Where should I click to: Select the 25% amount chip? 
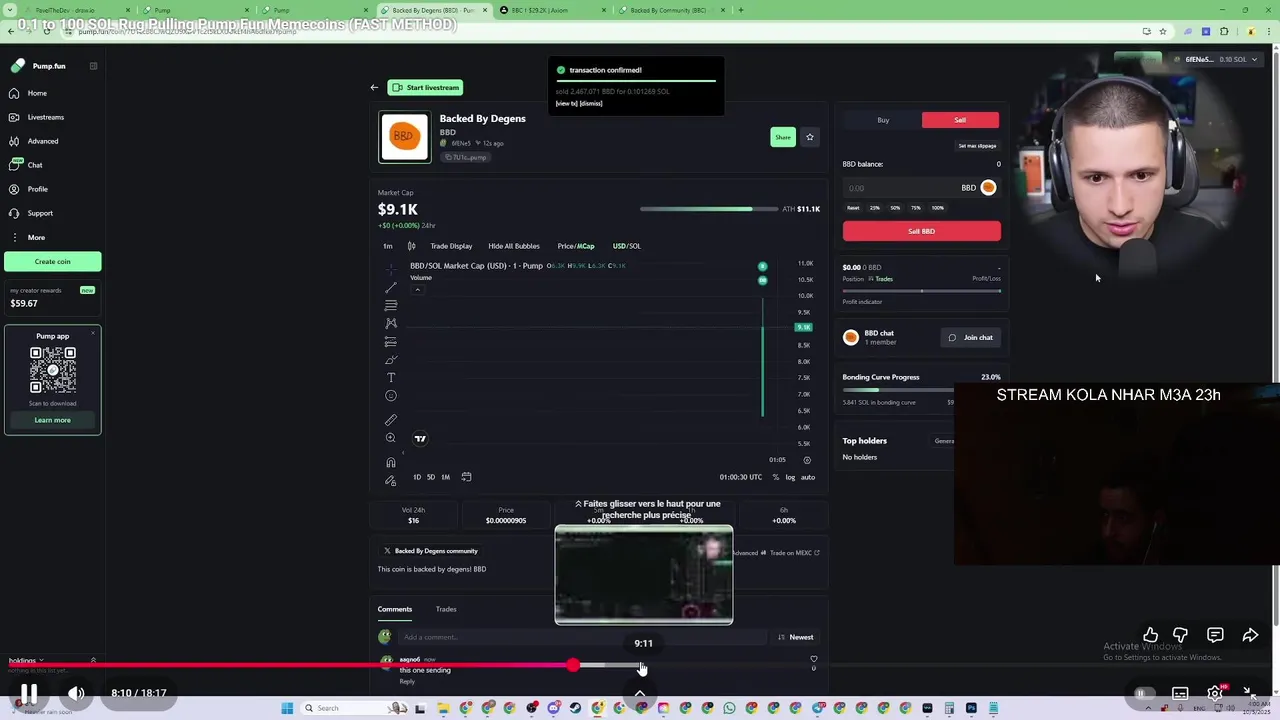click(874, 208)
